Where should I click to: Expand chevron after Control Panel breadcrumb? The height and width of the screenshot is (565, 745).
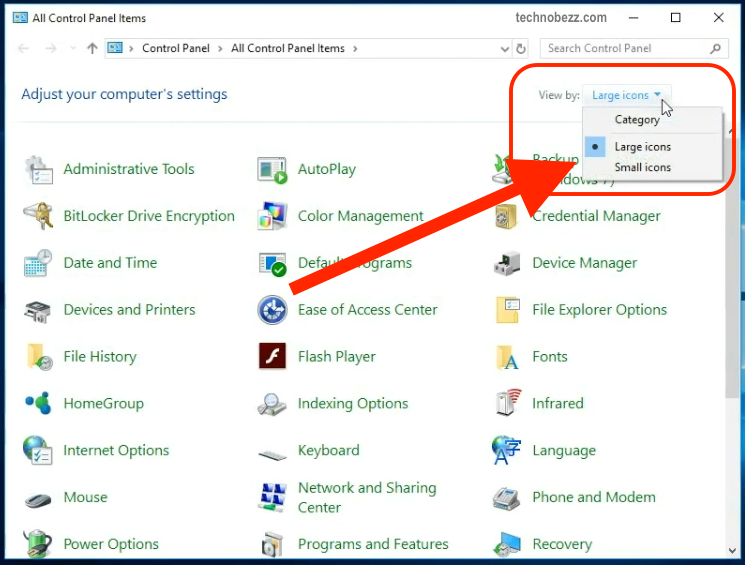[220, 48]
